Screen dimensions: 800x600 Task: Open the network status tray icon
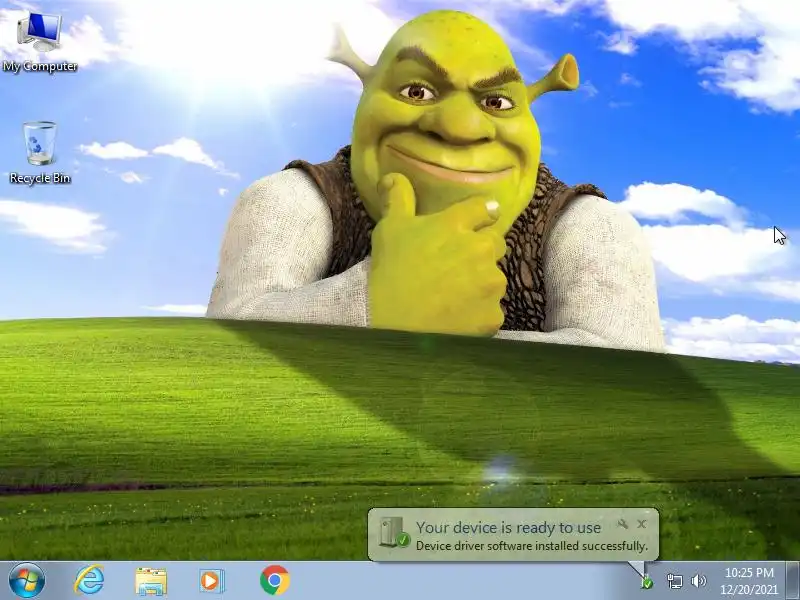pos(675,581)
